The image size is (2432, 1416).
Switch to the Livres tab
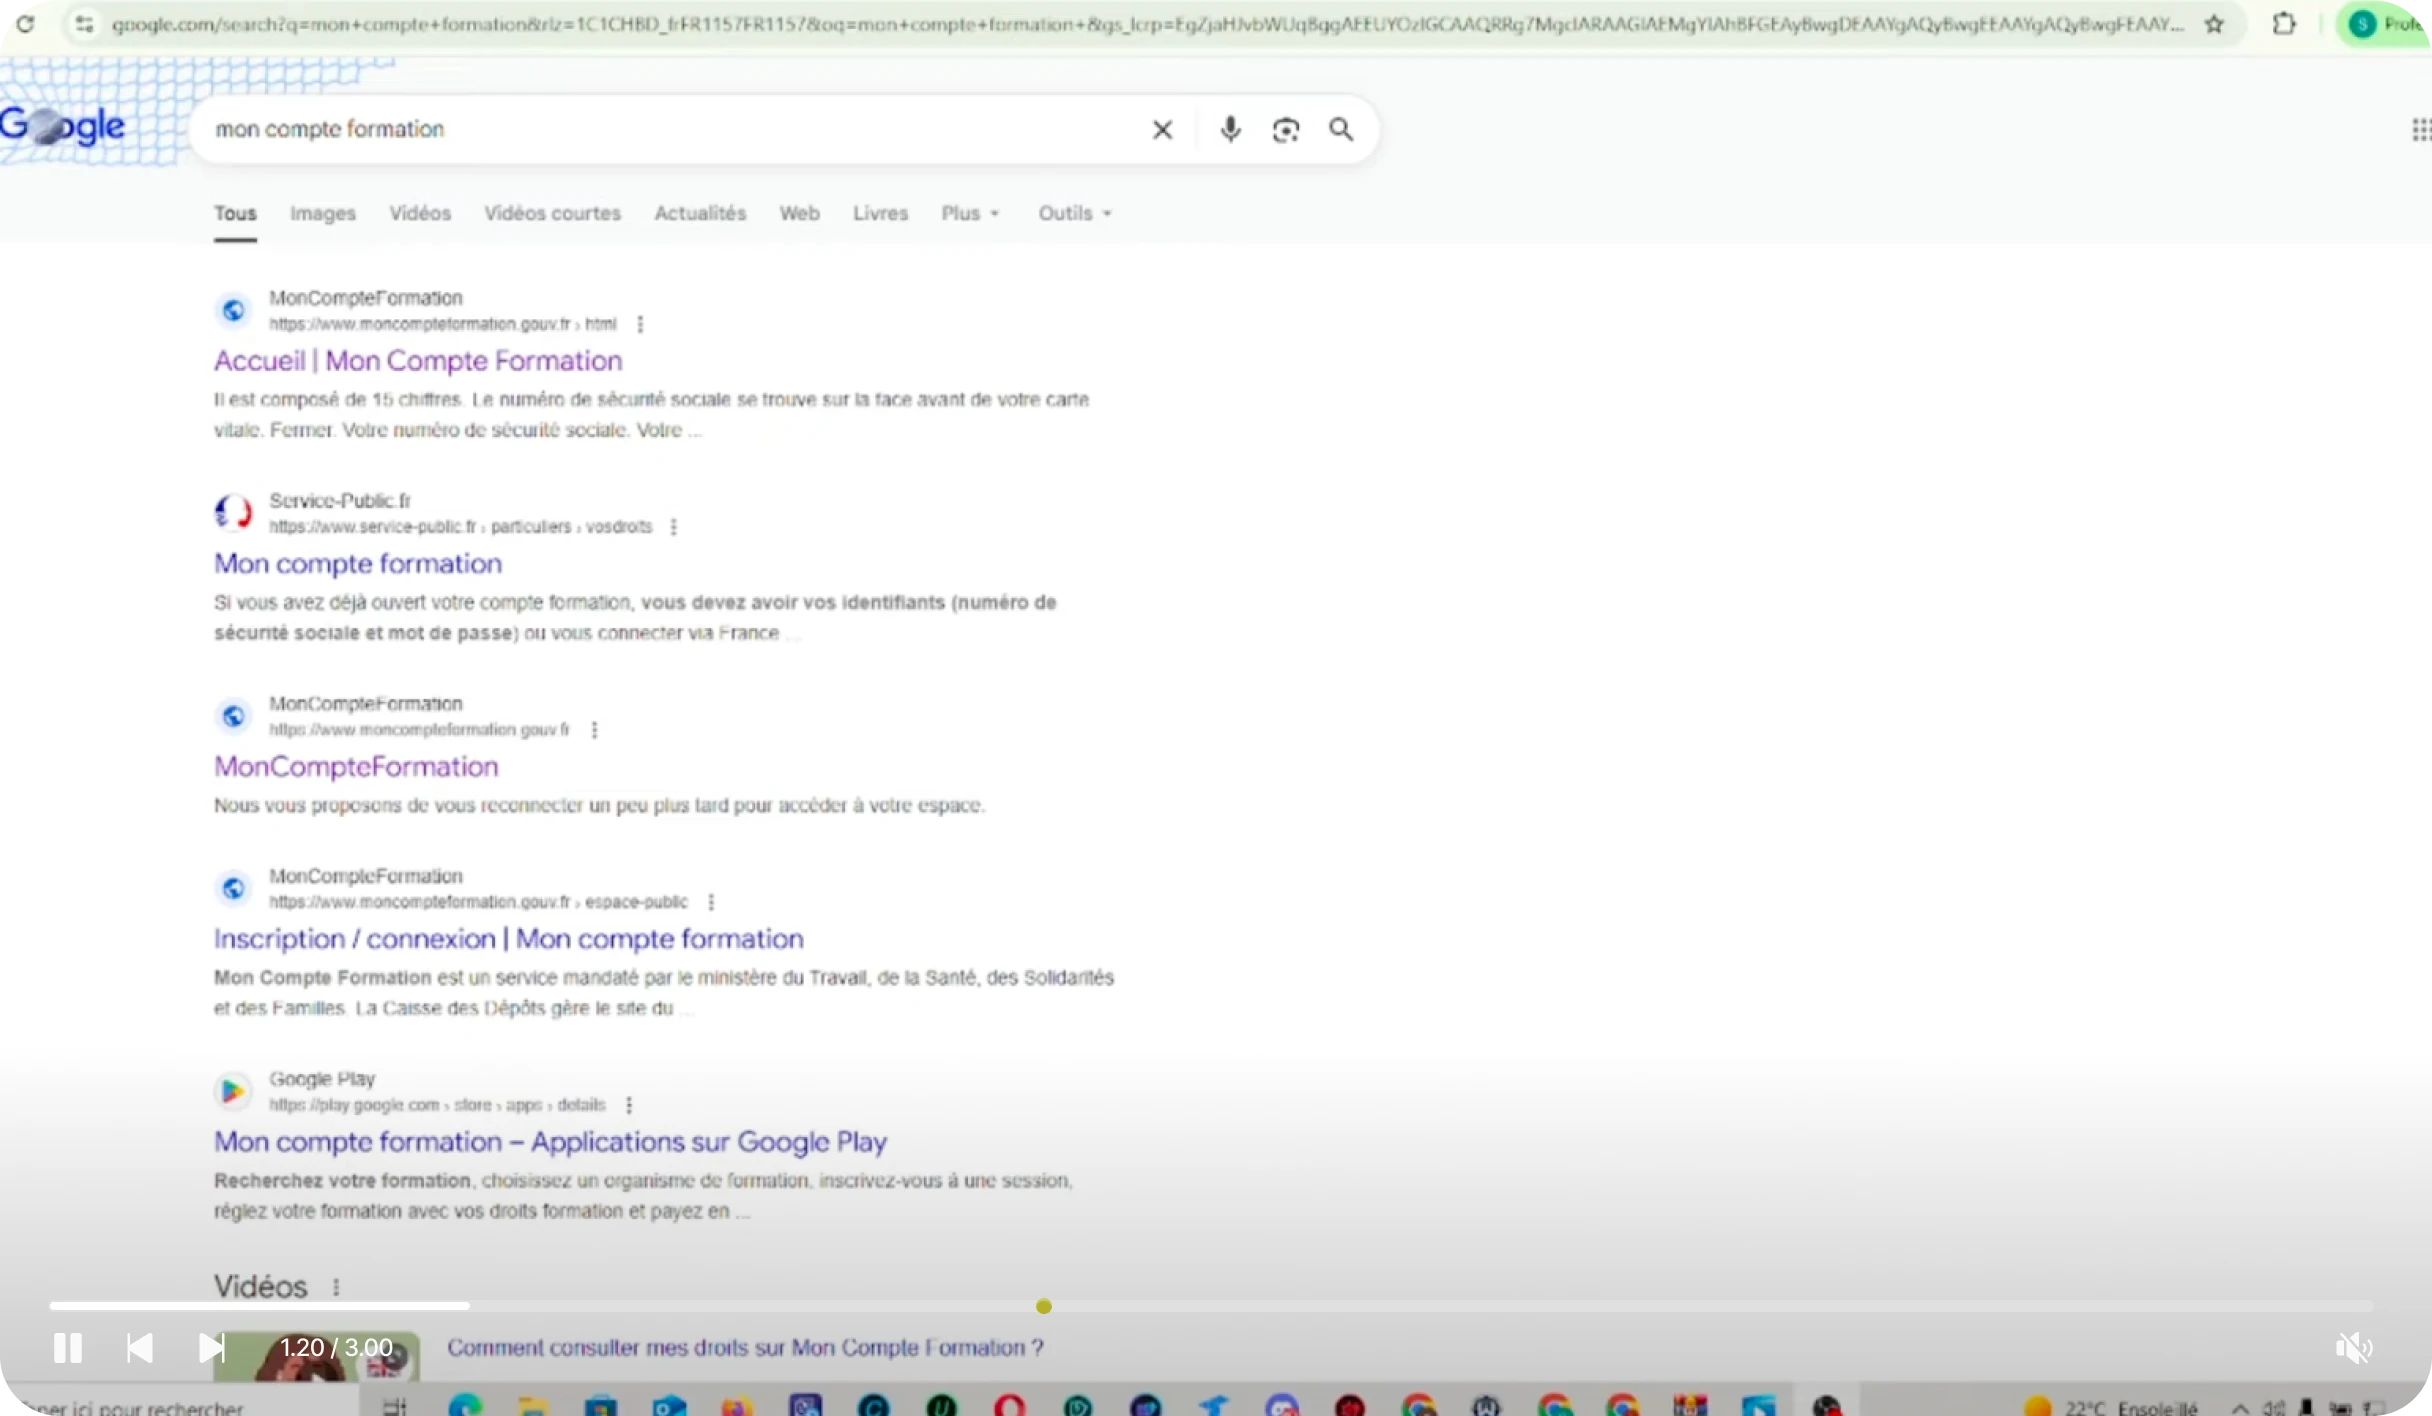click(x=881, y=213)
